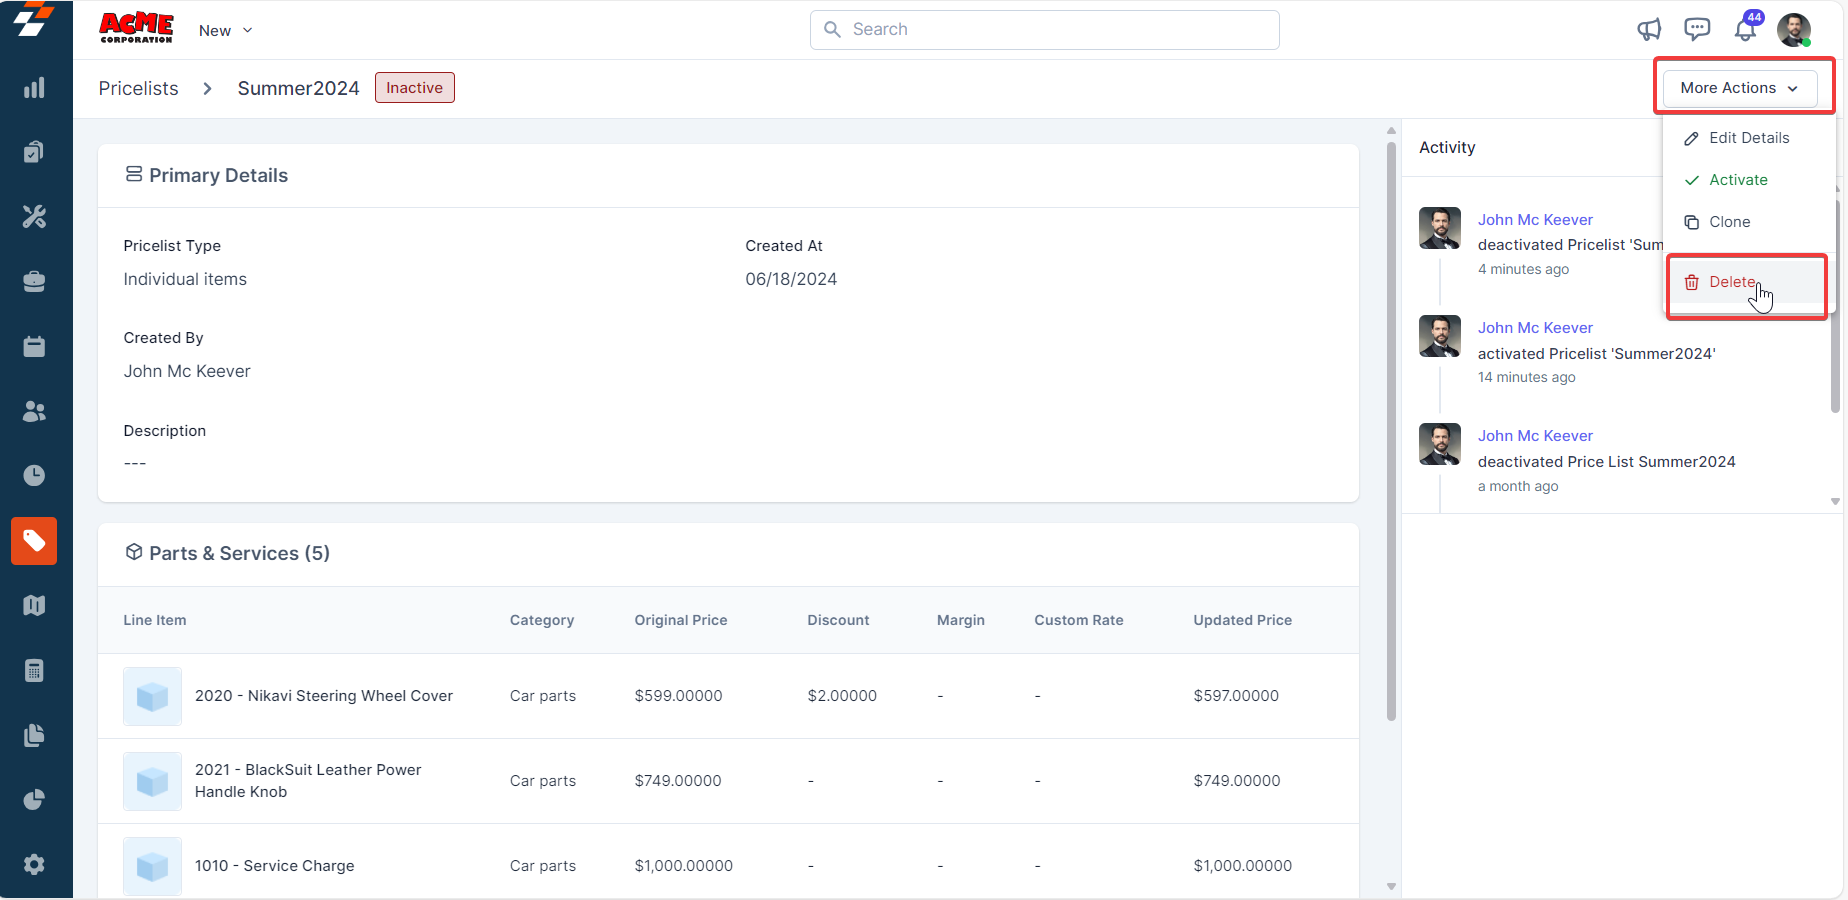Open the briefcase icon in sidebar
Image resolution: width=1848 pixels, height=900 pixels.
[34, 282]
